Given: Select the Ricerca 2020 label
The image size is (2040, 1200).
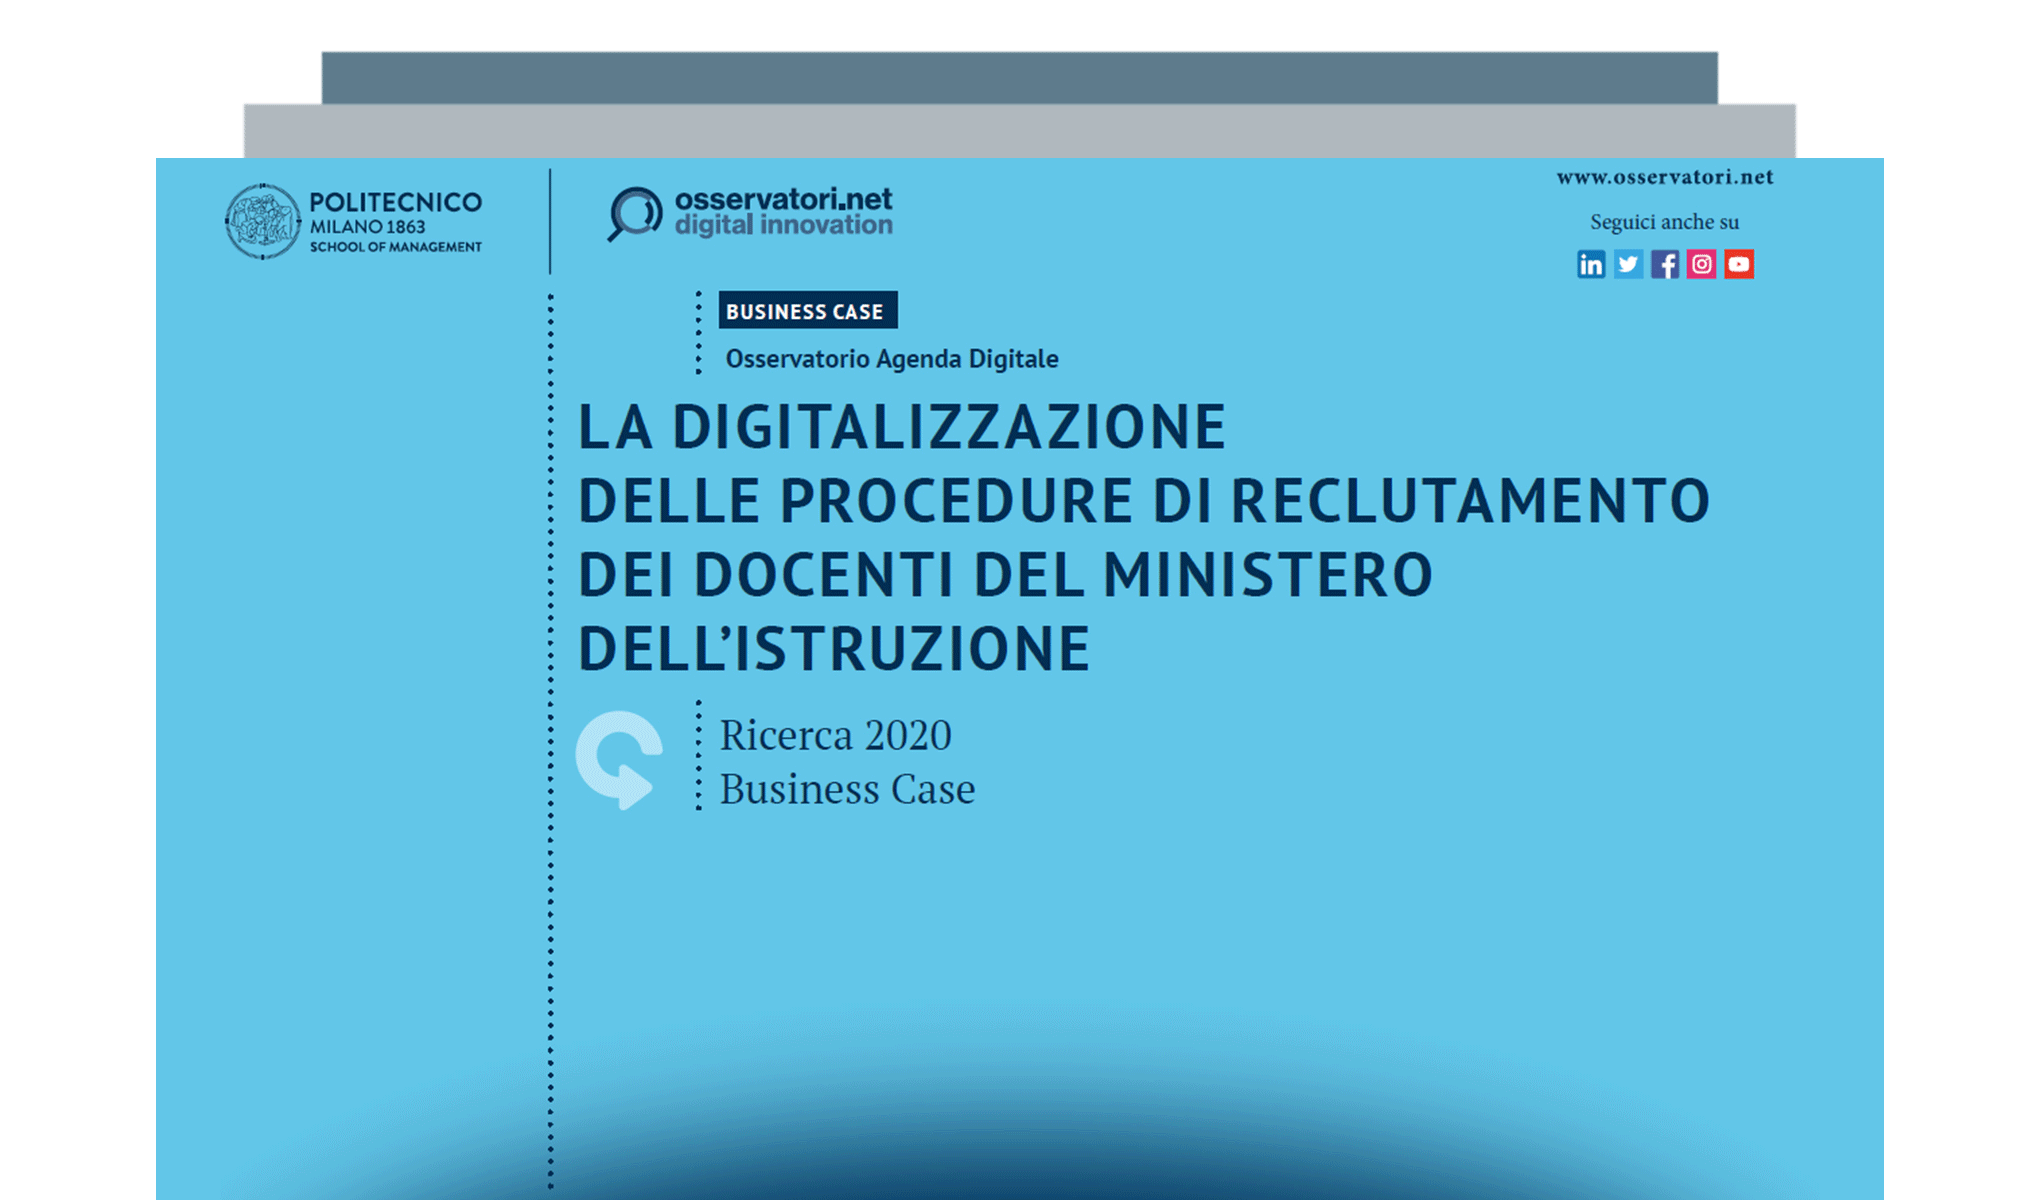Looking at the screenshot, I should (x=836, y=736).
